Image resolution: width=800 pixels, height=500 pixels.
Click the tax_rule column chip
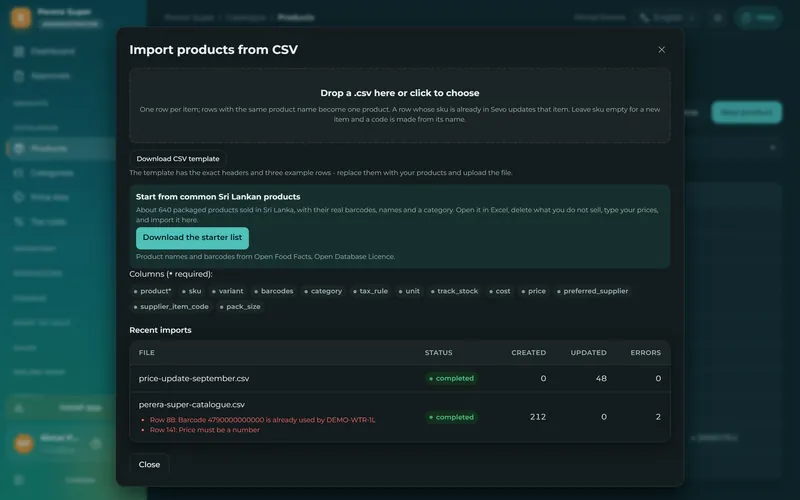[x=370, y=291]
